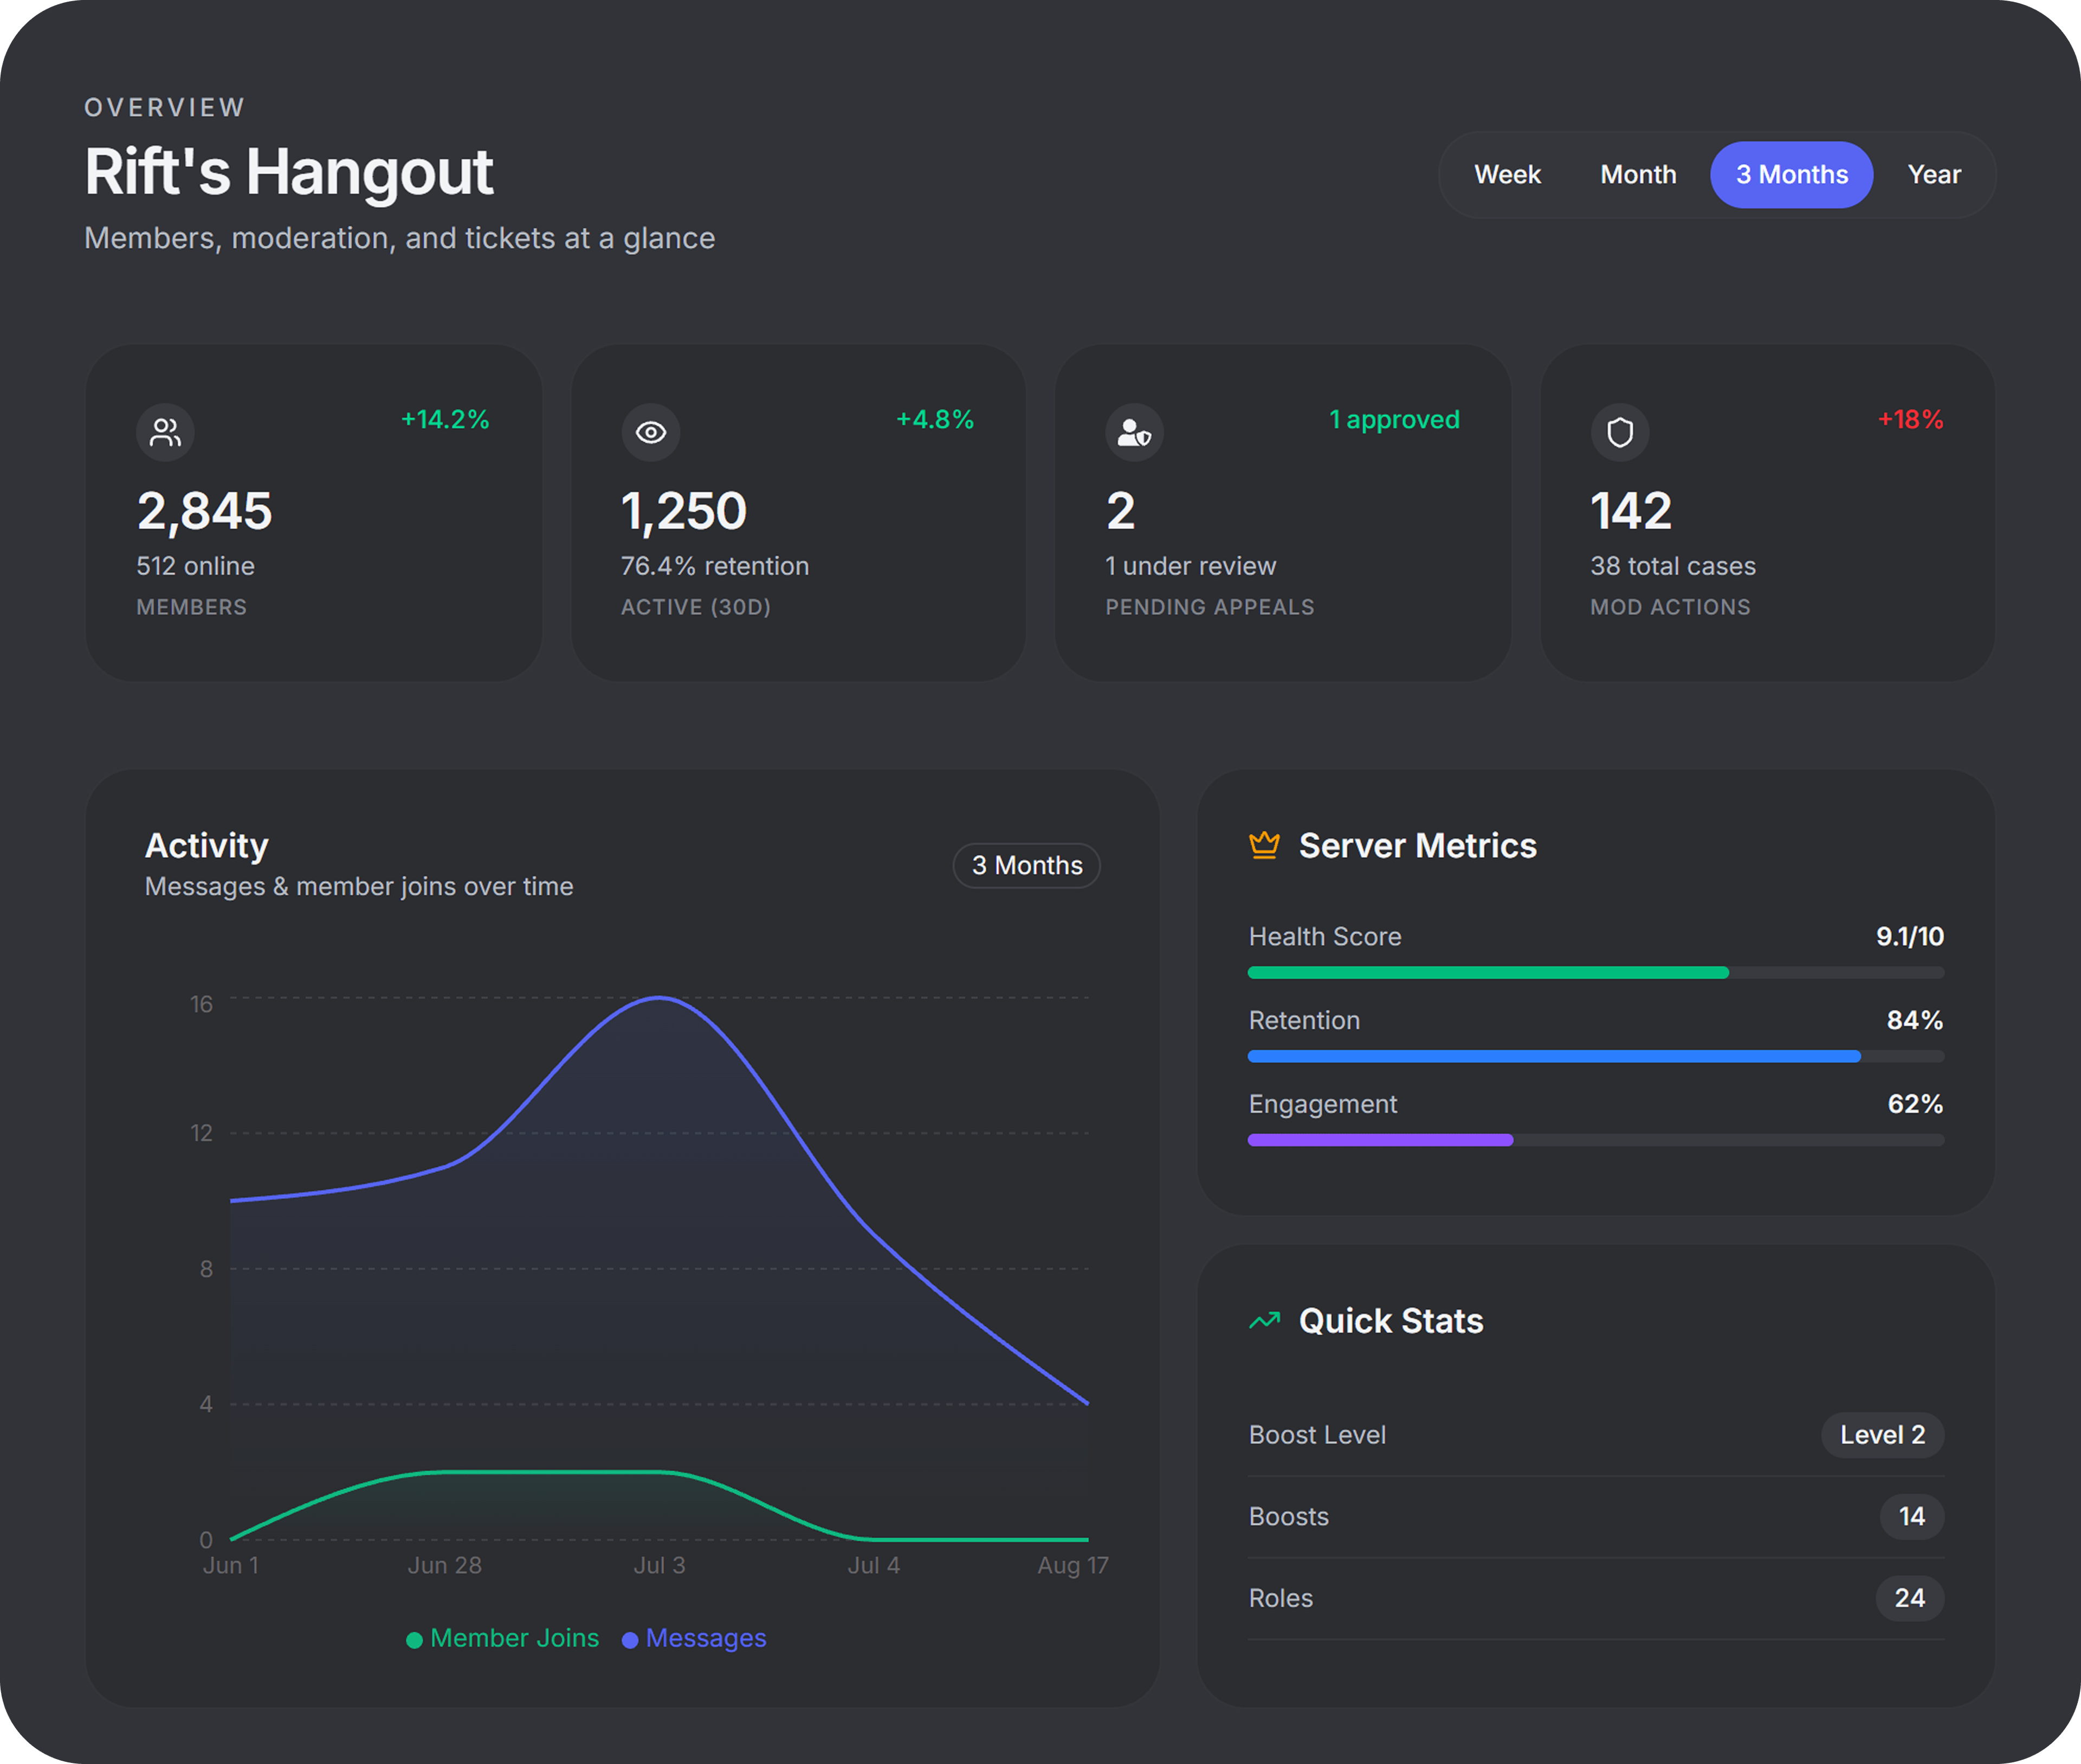Click the 3 Months badge in Activity

coord(1027,865)
